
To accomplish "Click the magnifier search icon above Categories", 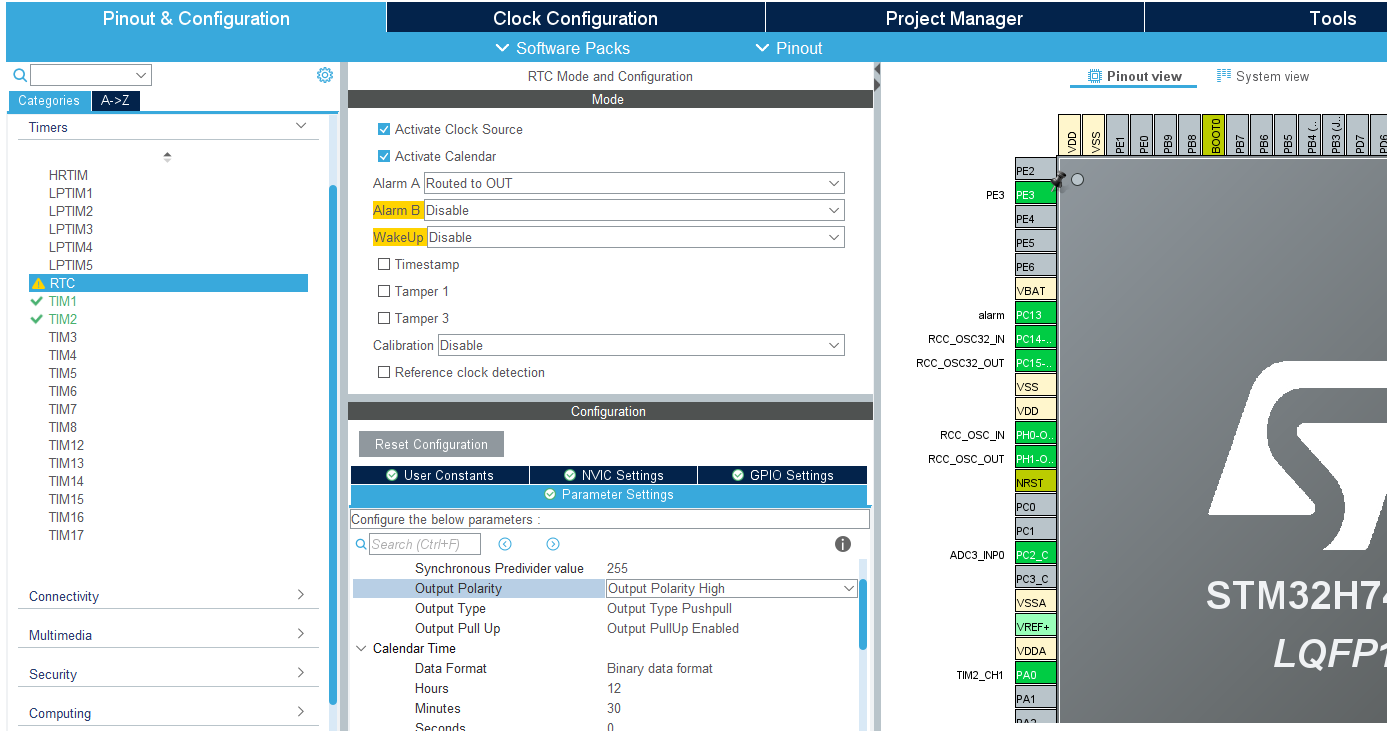I will coord(20,74).
